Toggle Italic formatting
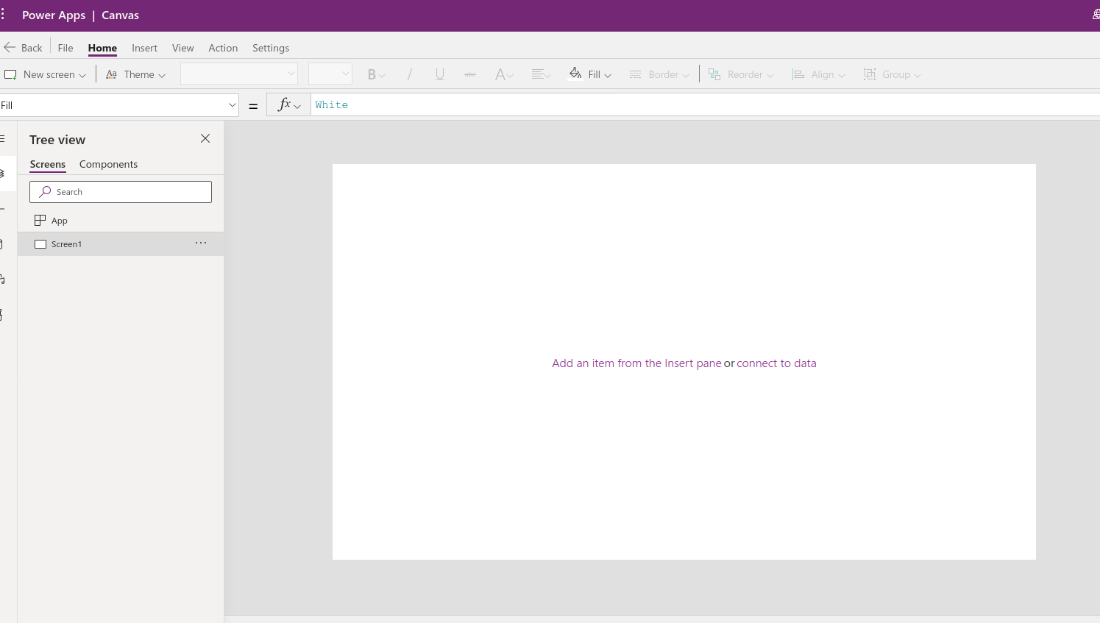 (x=410, y=74)
